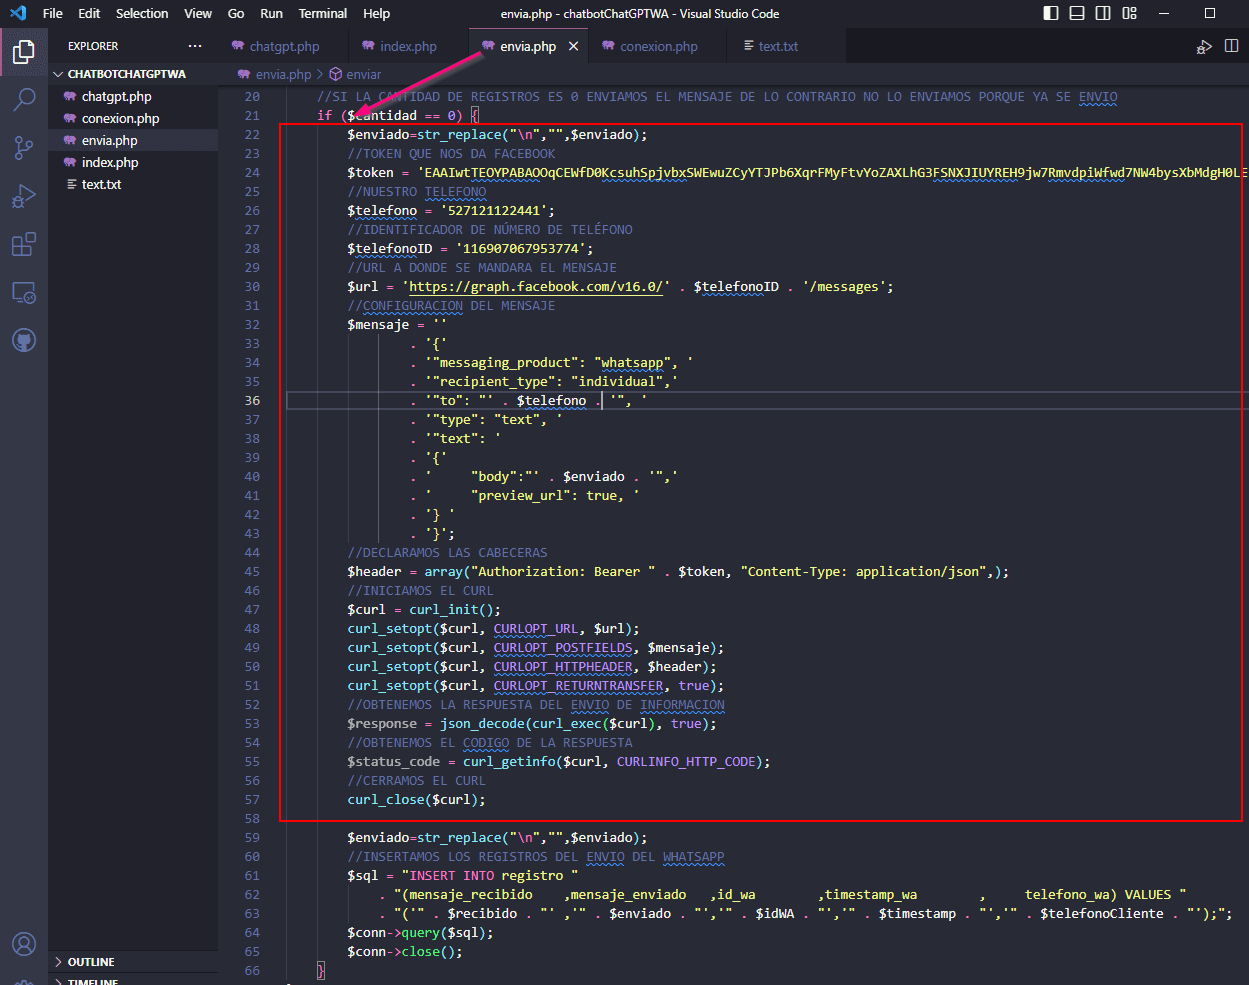Open the GitHub view in the Activity Bar

pos(22,339)
